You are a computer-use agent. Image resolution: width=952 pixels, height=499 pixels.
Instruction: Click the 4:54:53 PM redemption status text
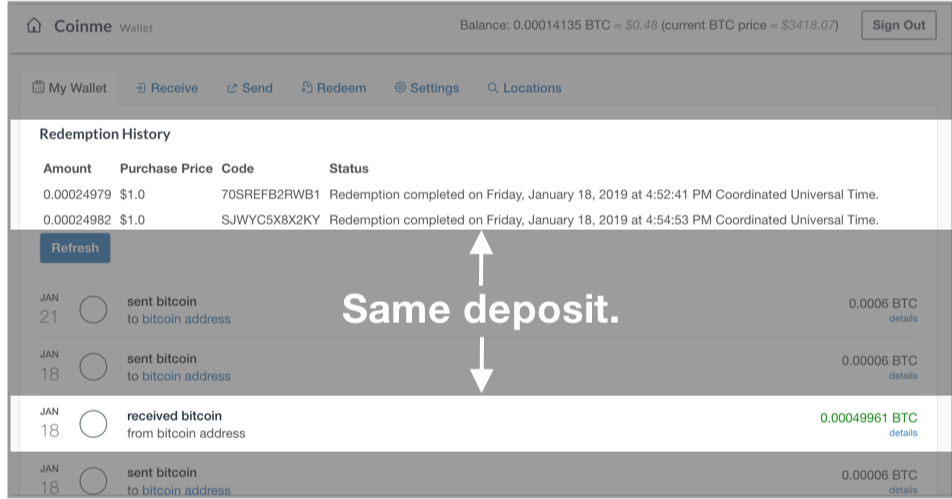click(604, 220)
